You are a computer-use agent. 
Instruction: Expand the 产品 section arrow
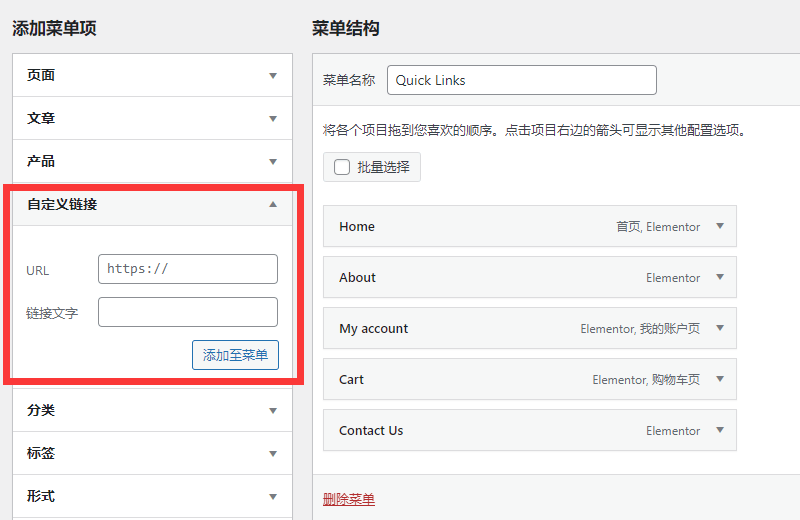tap(273, 162)
